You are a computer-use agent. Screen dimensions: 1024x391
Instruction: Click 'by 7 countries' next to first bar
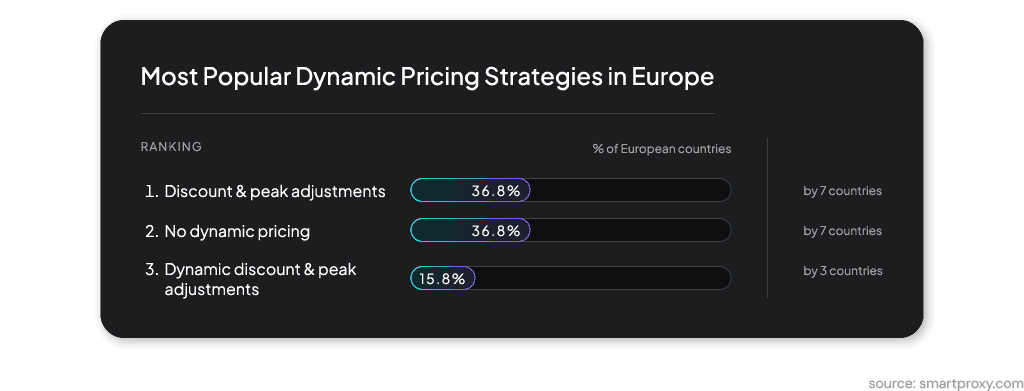coord(842,191)
